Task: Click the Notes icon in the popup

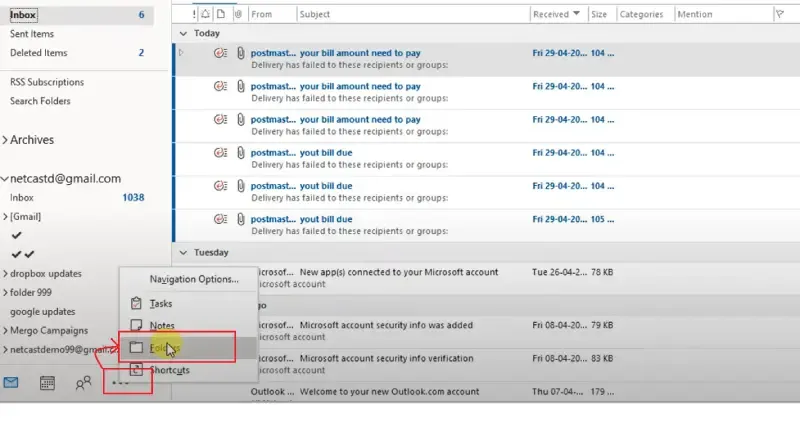Action: [136, 325]
